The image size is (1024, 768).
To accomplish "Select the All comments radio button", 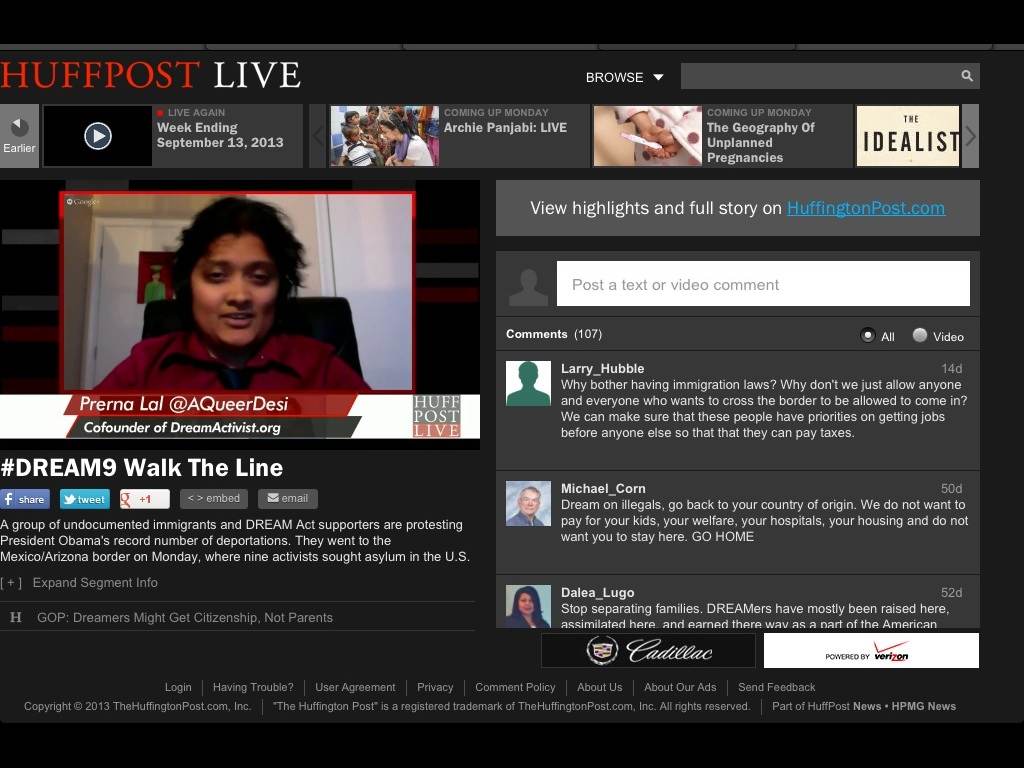I will 867,336.
